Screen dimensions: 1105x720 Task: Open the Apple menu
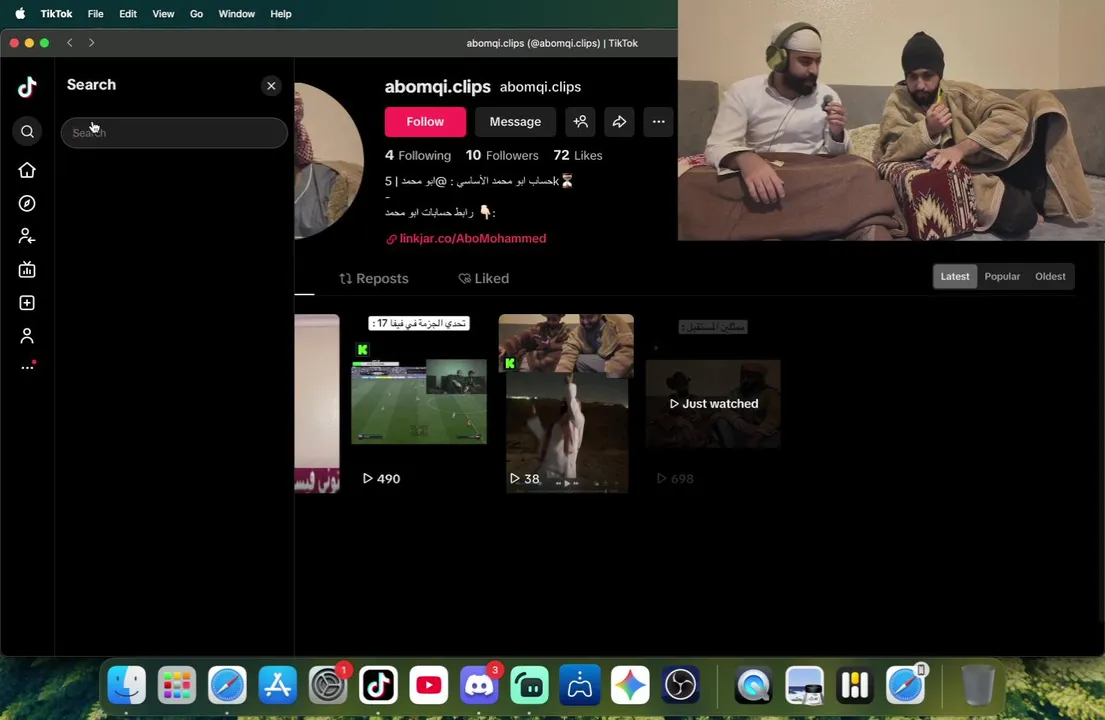point(20,13)
